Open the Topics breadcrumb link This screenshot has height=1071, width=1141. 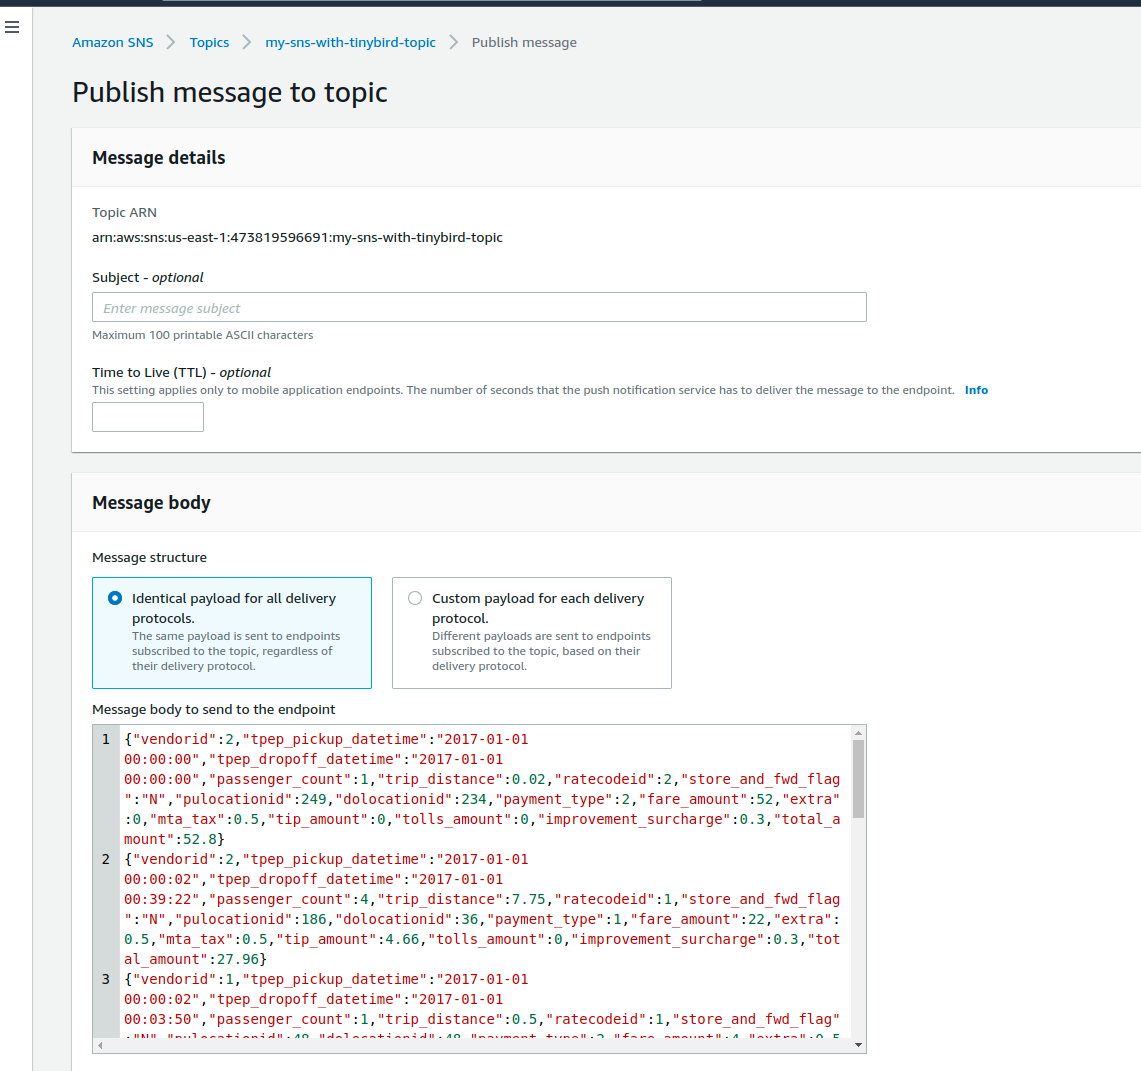click(209, 42)
